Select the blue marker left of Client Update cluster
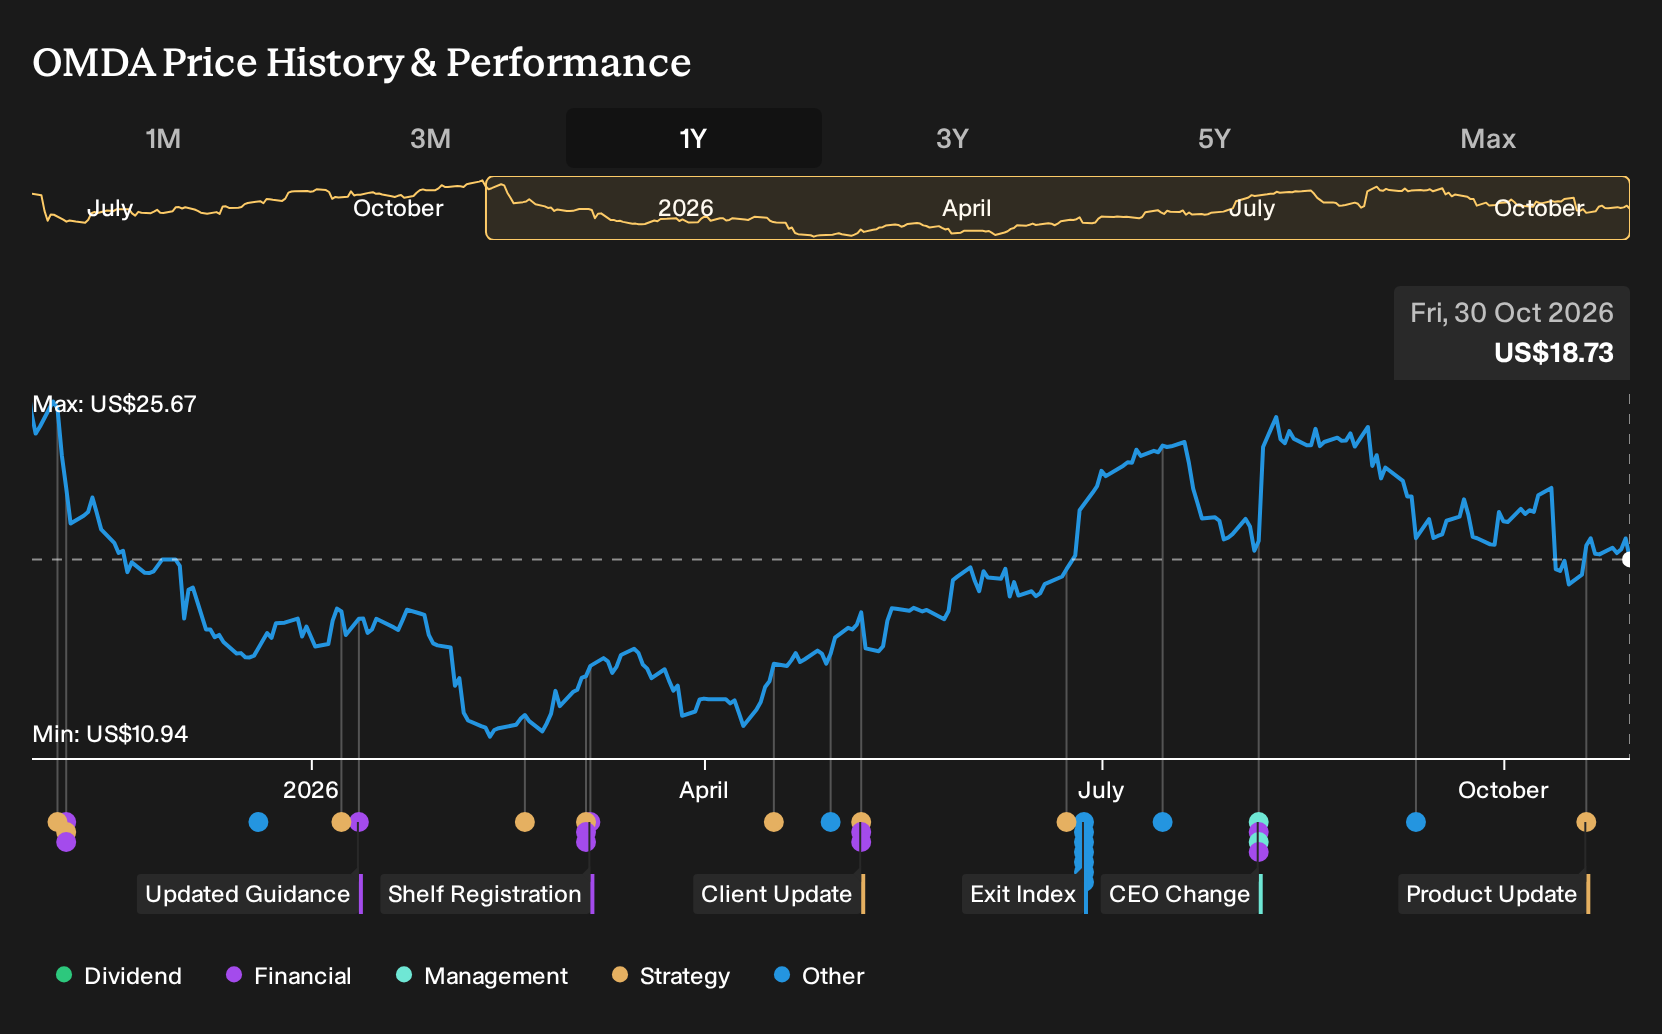Viewport: 1662px width, 1034px height. point(830,822)
